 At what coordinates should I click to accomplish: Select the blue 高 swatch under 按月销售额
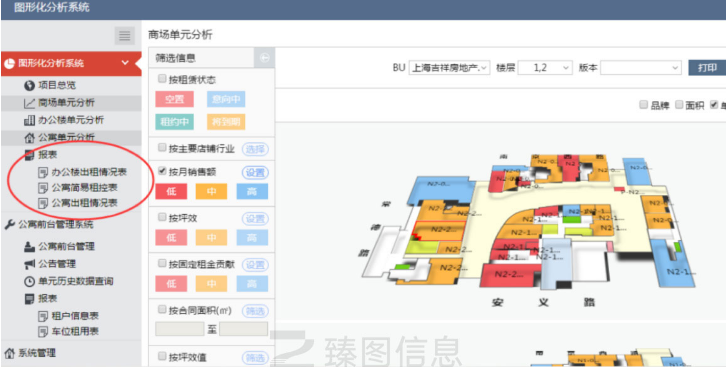(x=252, y=192)
